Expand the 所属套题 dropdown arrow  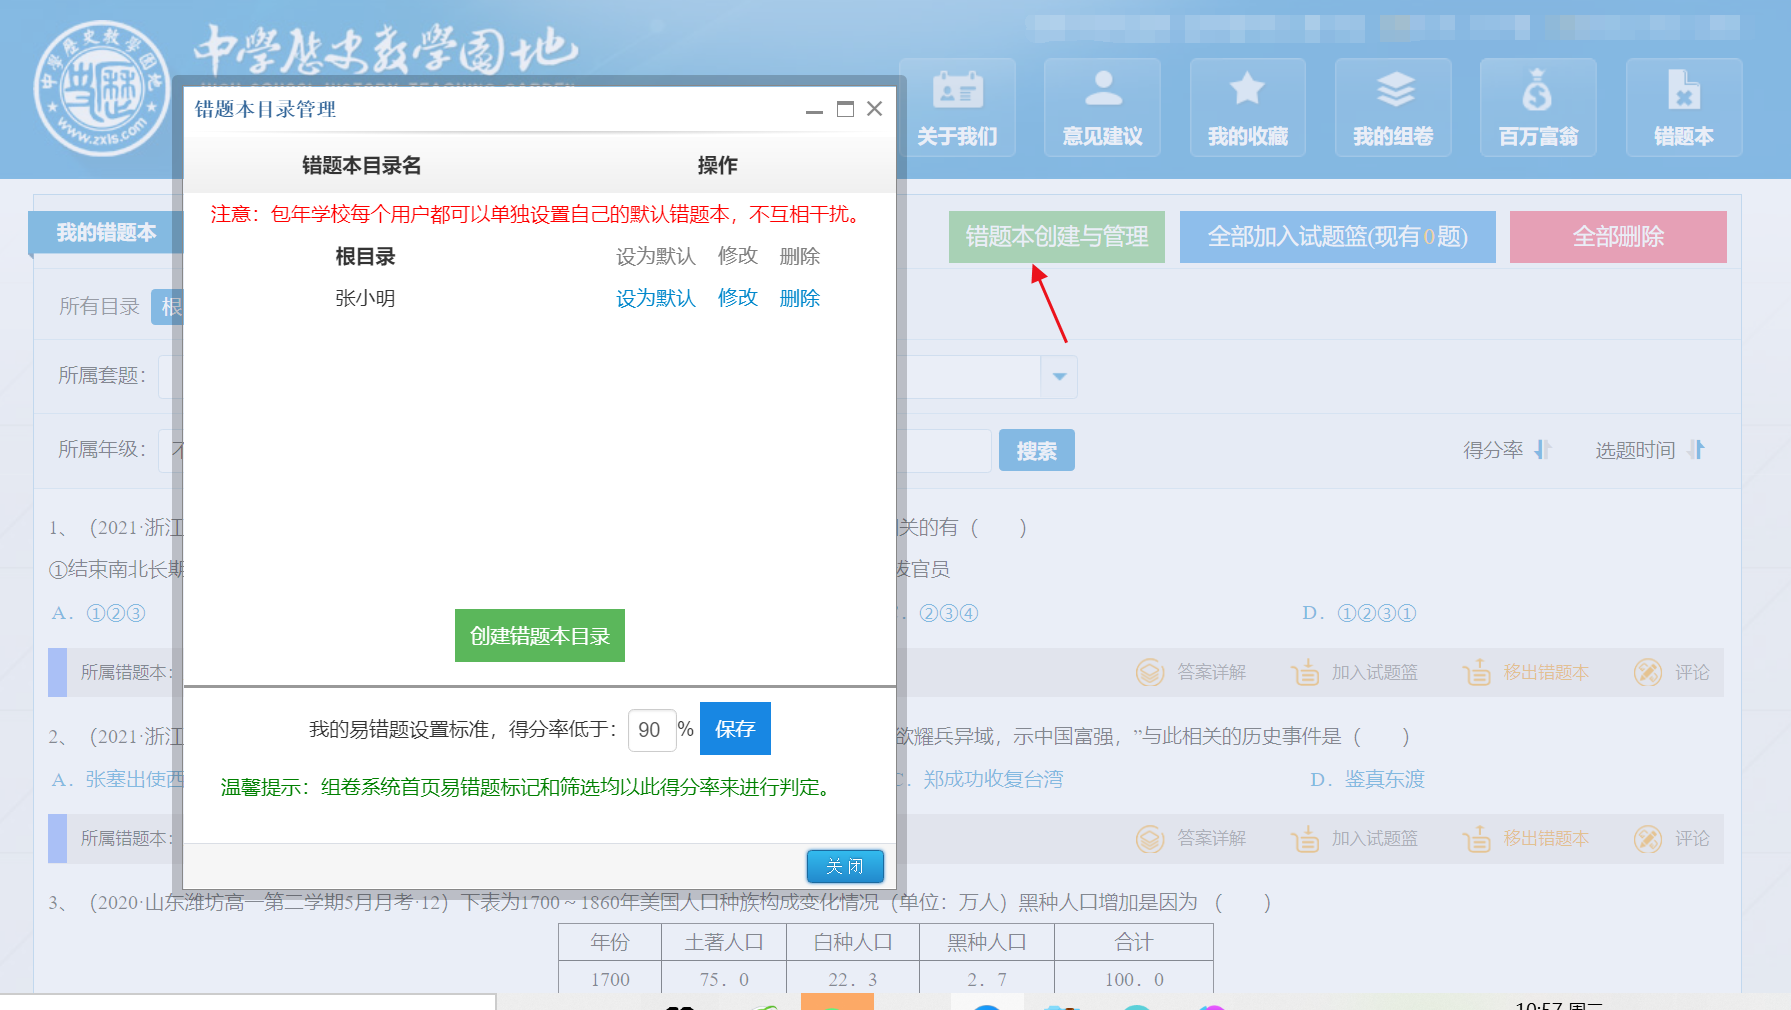tap(1059, 377)
